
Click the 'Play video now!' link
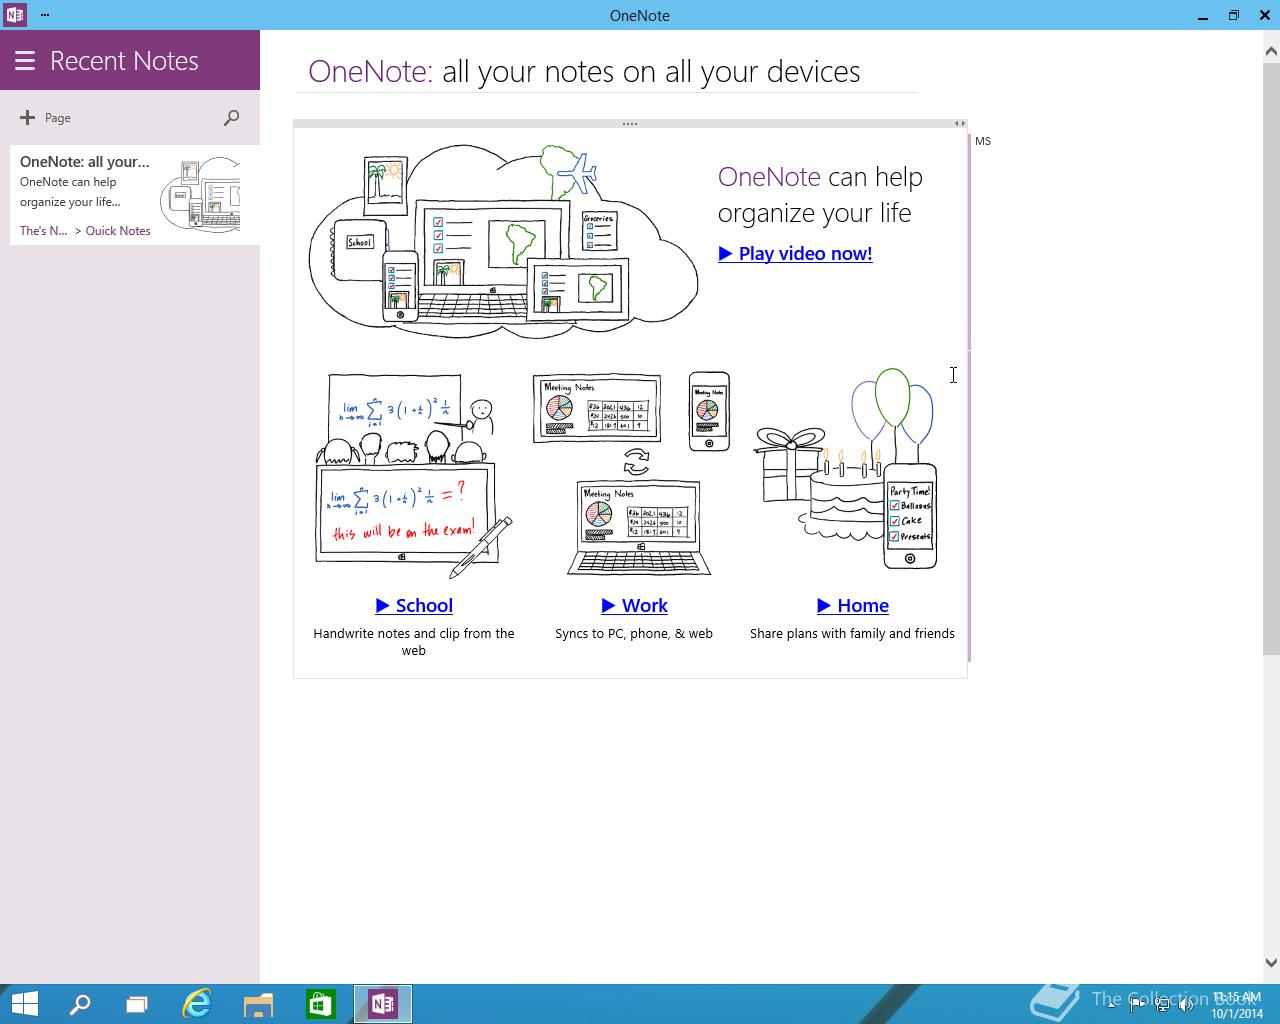click(795, 253)
